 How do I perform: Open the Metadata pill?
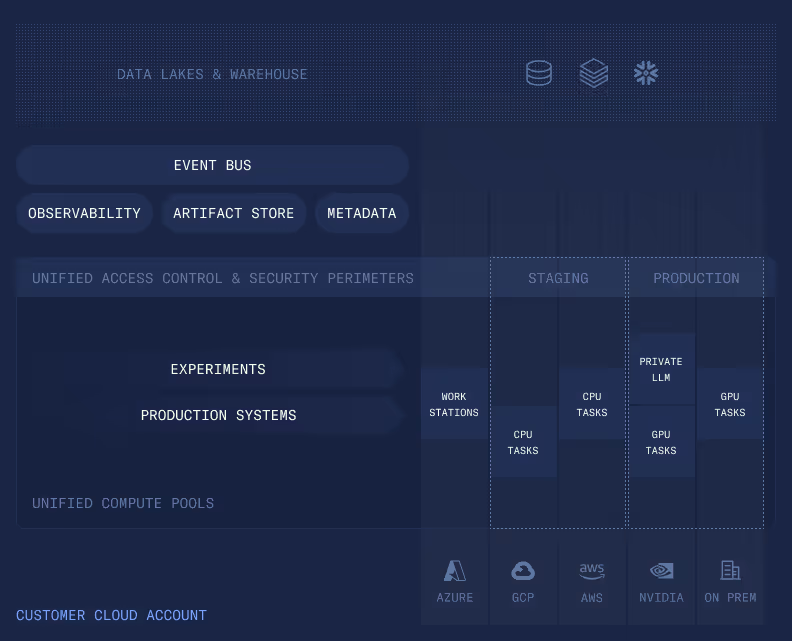(362, 213)
